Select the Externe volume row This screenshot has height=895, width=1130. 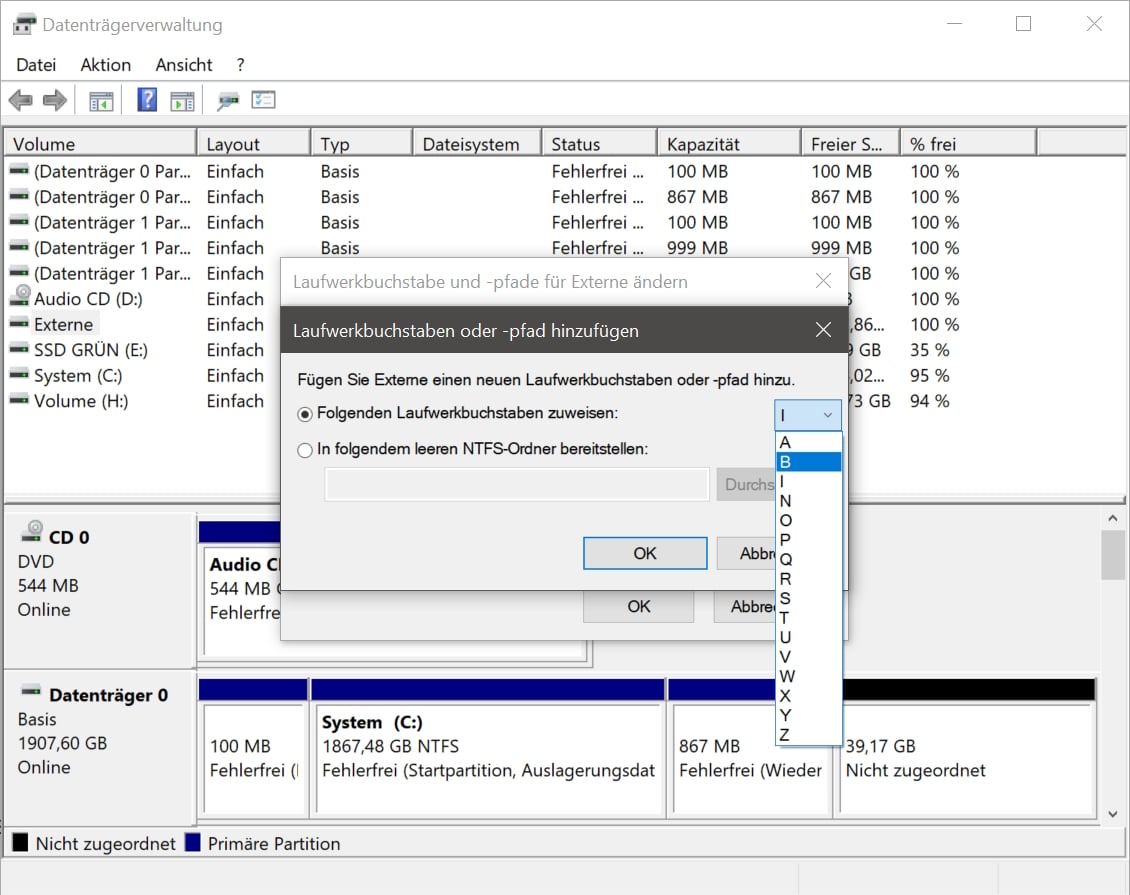click(x=63, y=324)
